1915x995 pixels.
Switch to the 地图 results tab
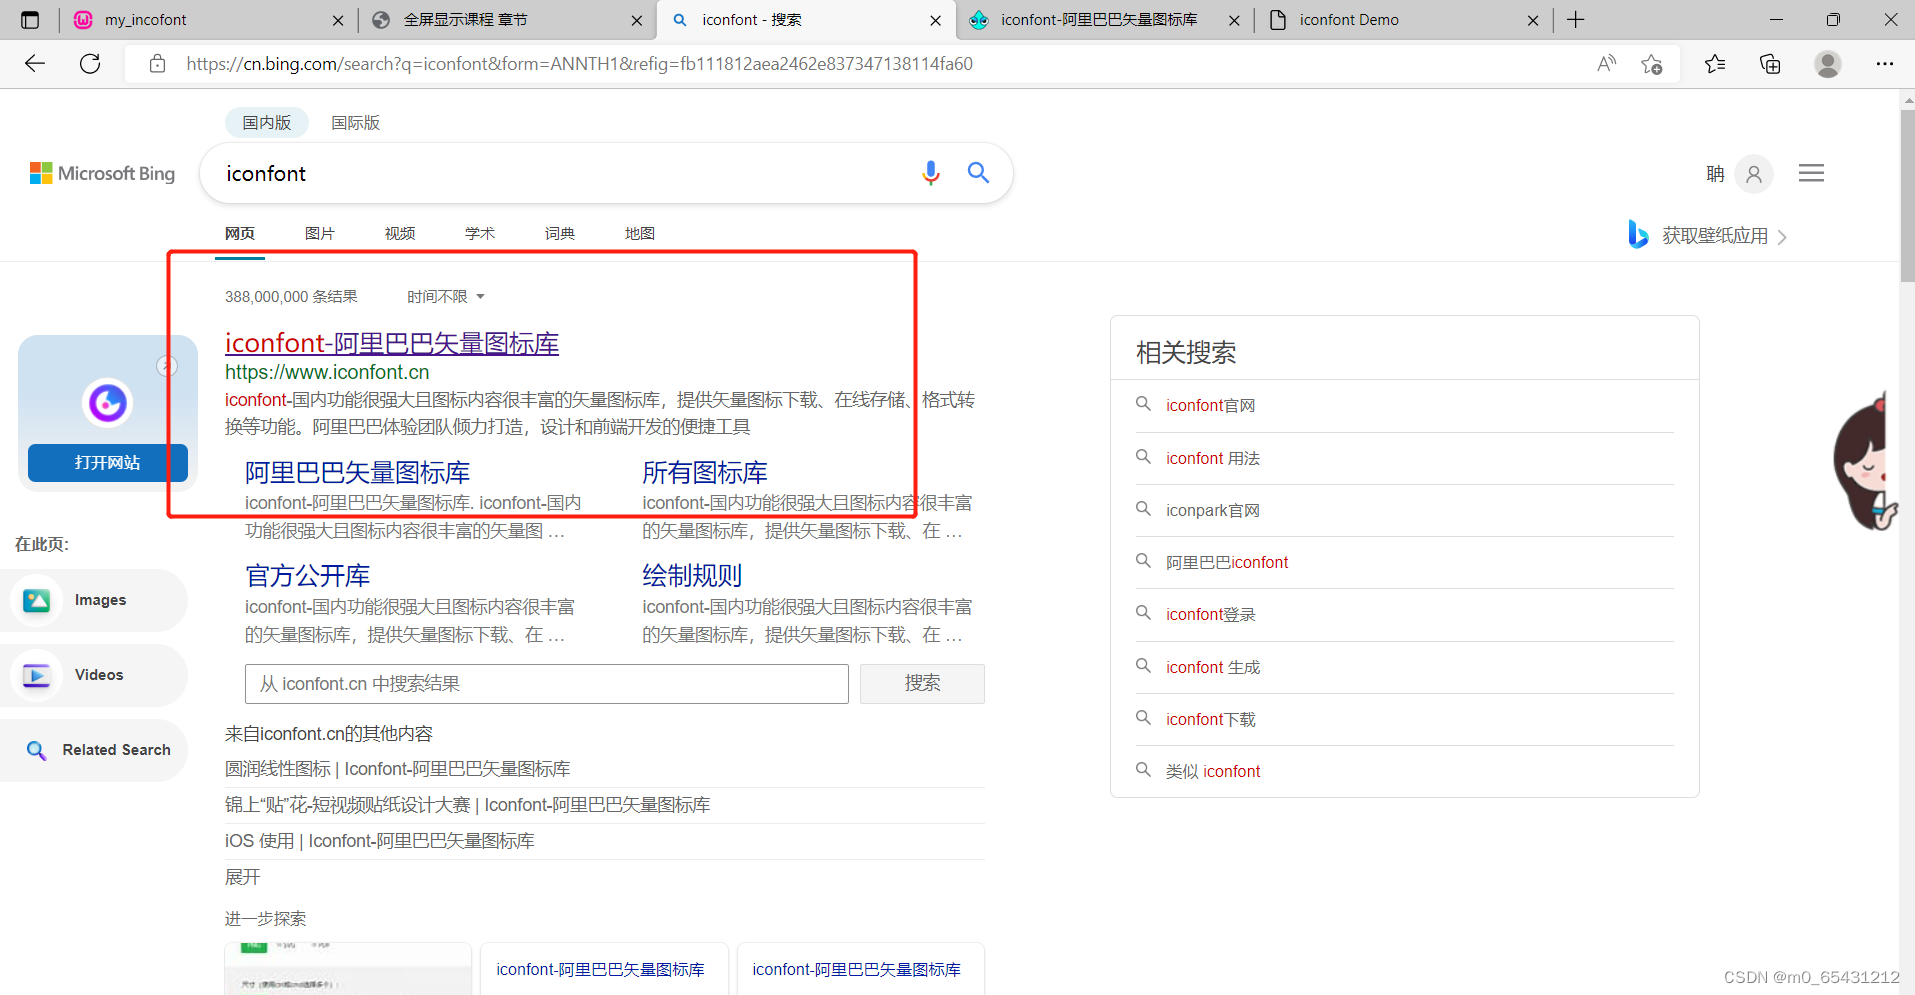640,233
